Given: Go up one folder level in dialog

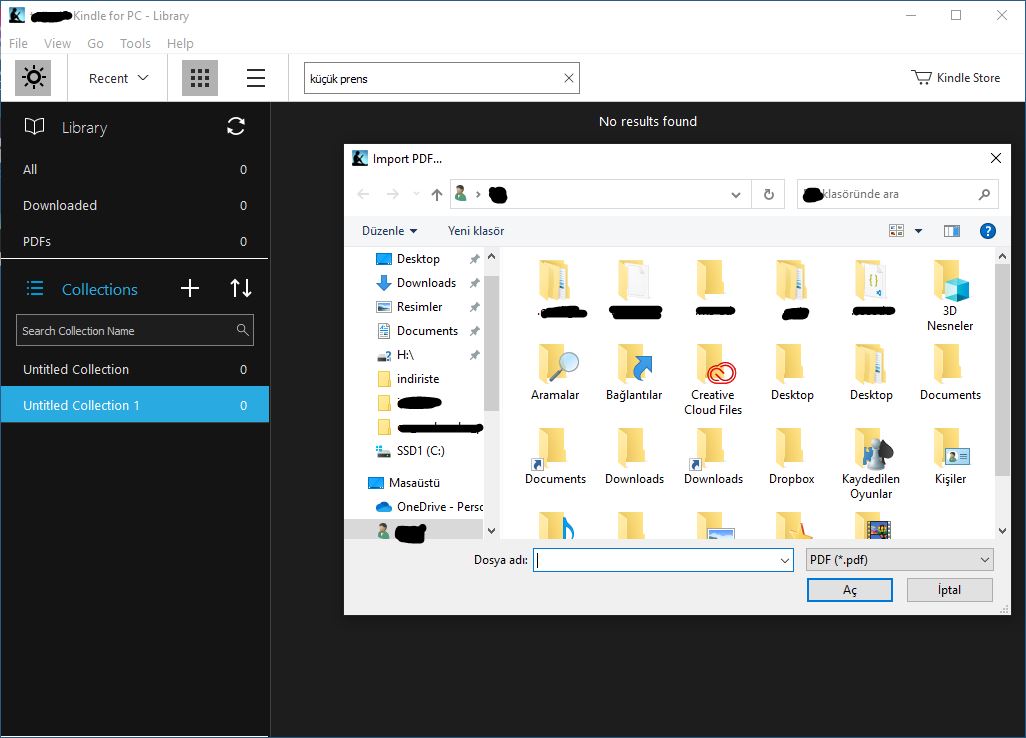Looking at the screenshot, I should [437, 194].
